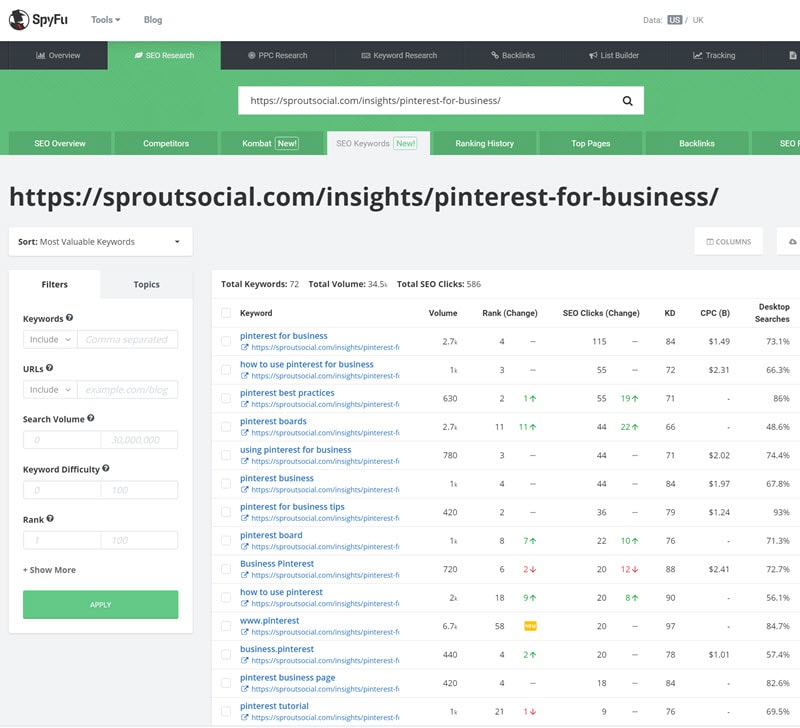Image resolution: width=800 pixels, height=728 pixels.
Task: Check the 'pinterest best practices' row checkbox
Action: coord(226,398)
